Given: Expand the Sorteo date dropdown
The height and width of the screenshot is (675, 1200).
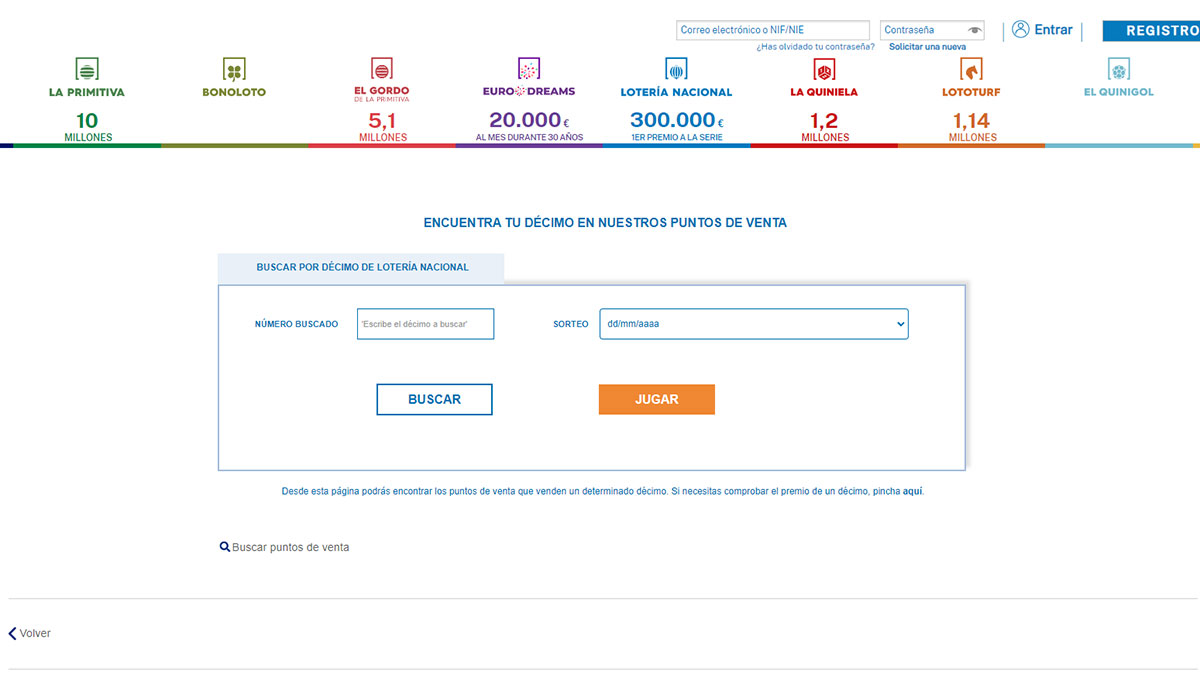Looking at the screenshot, I should tap(753, 324).
